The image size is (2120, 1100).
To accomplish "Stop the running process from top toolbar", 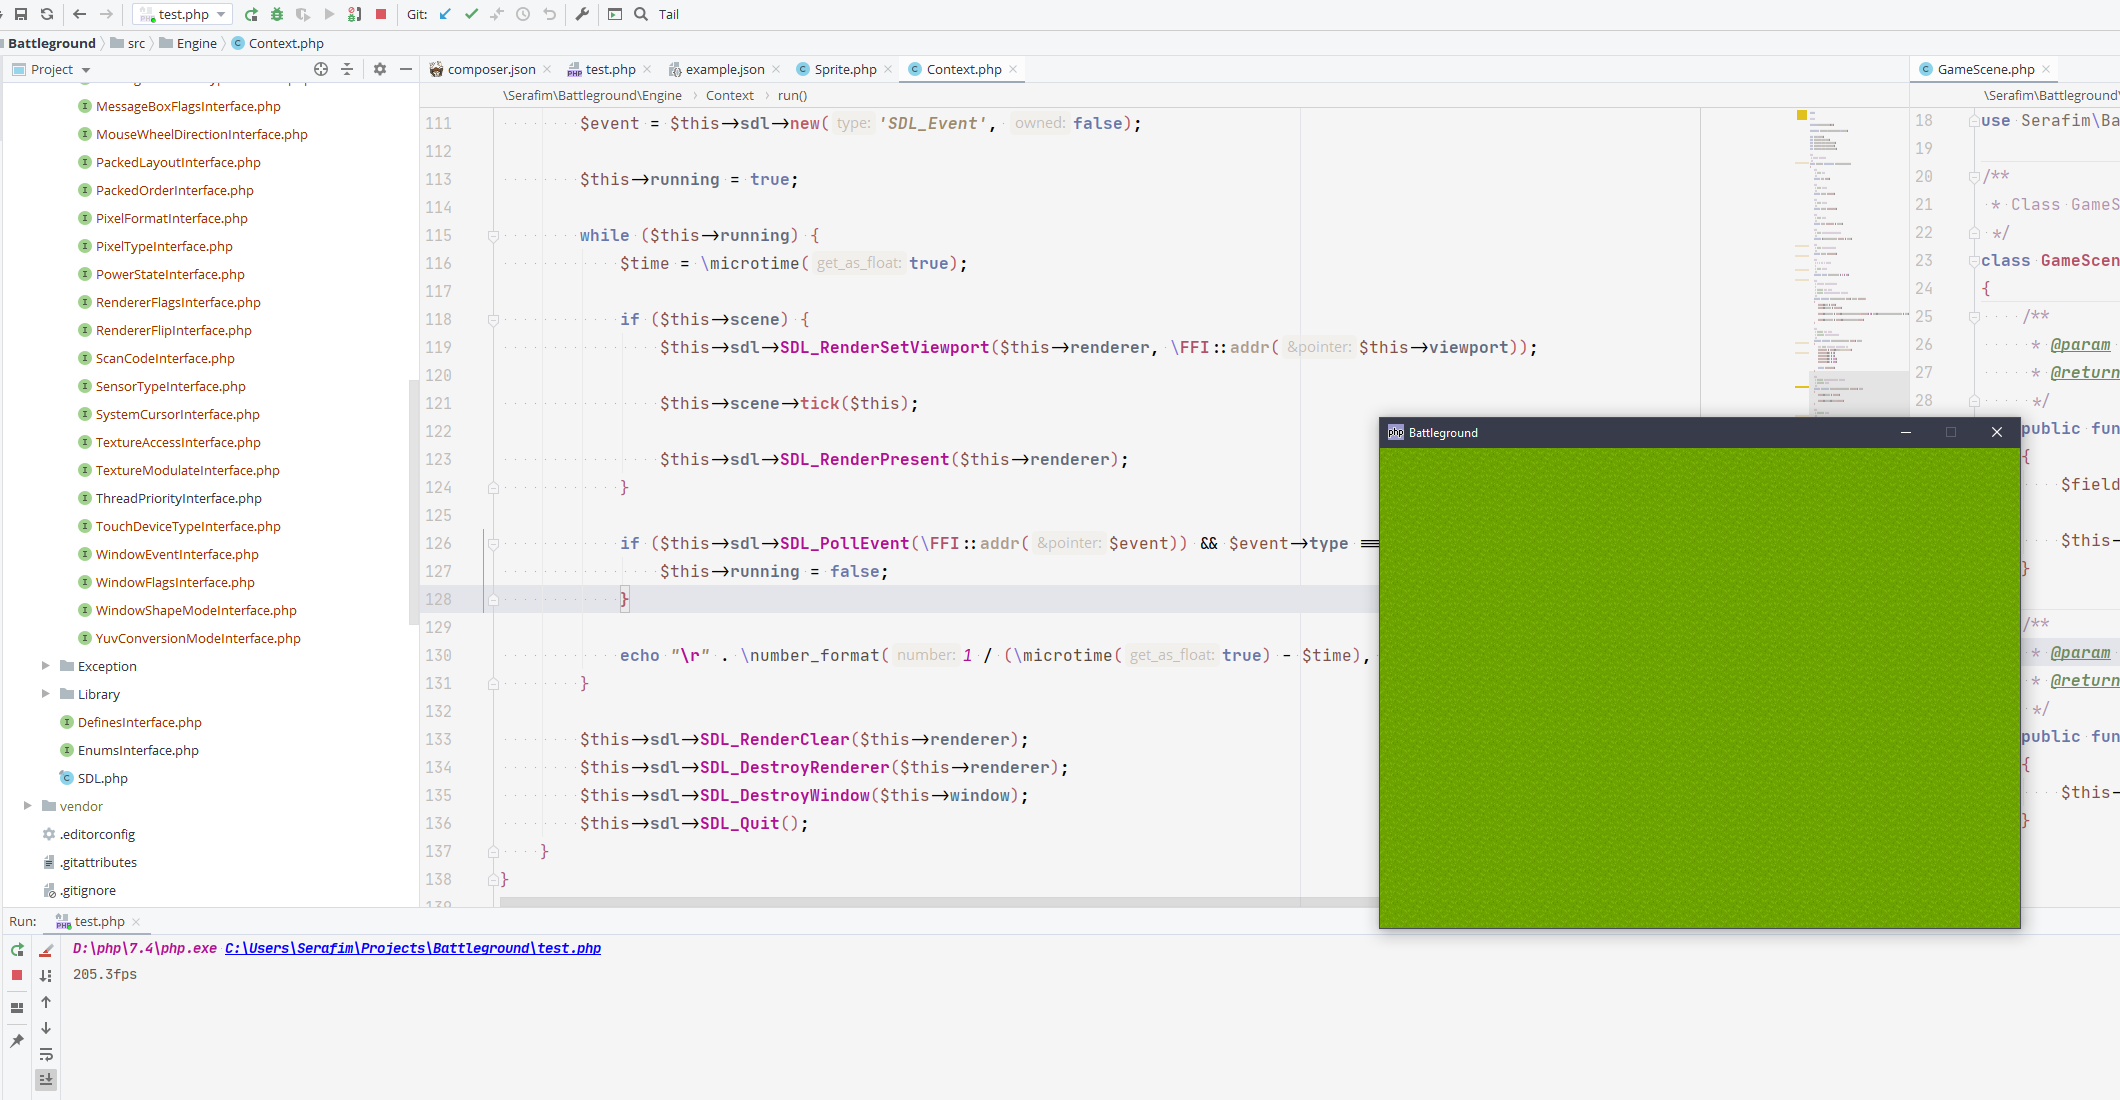I will click(381, 14).
